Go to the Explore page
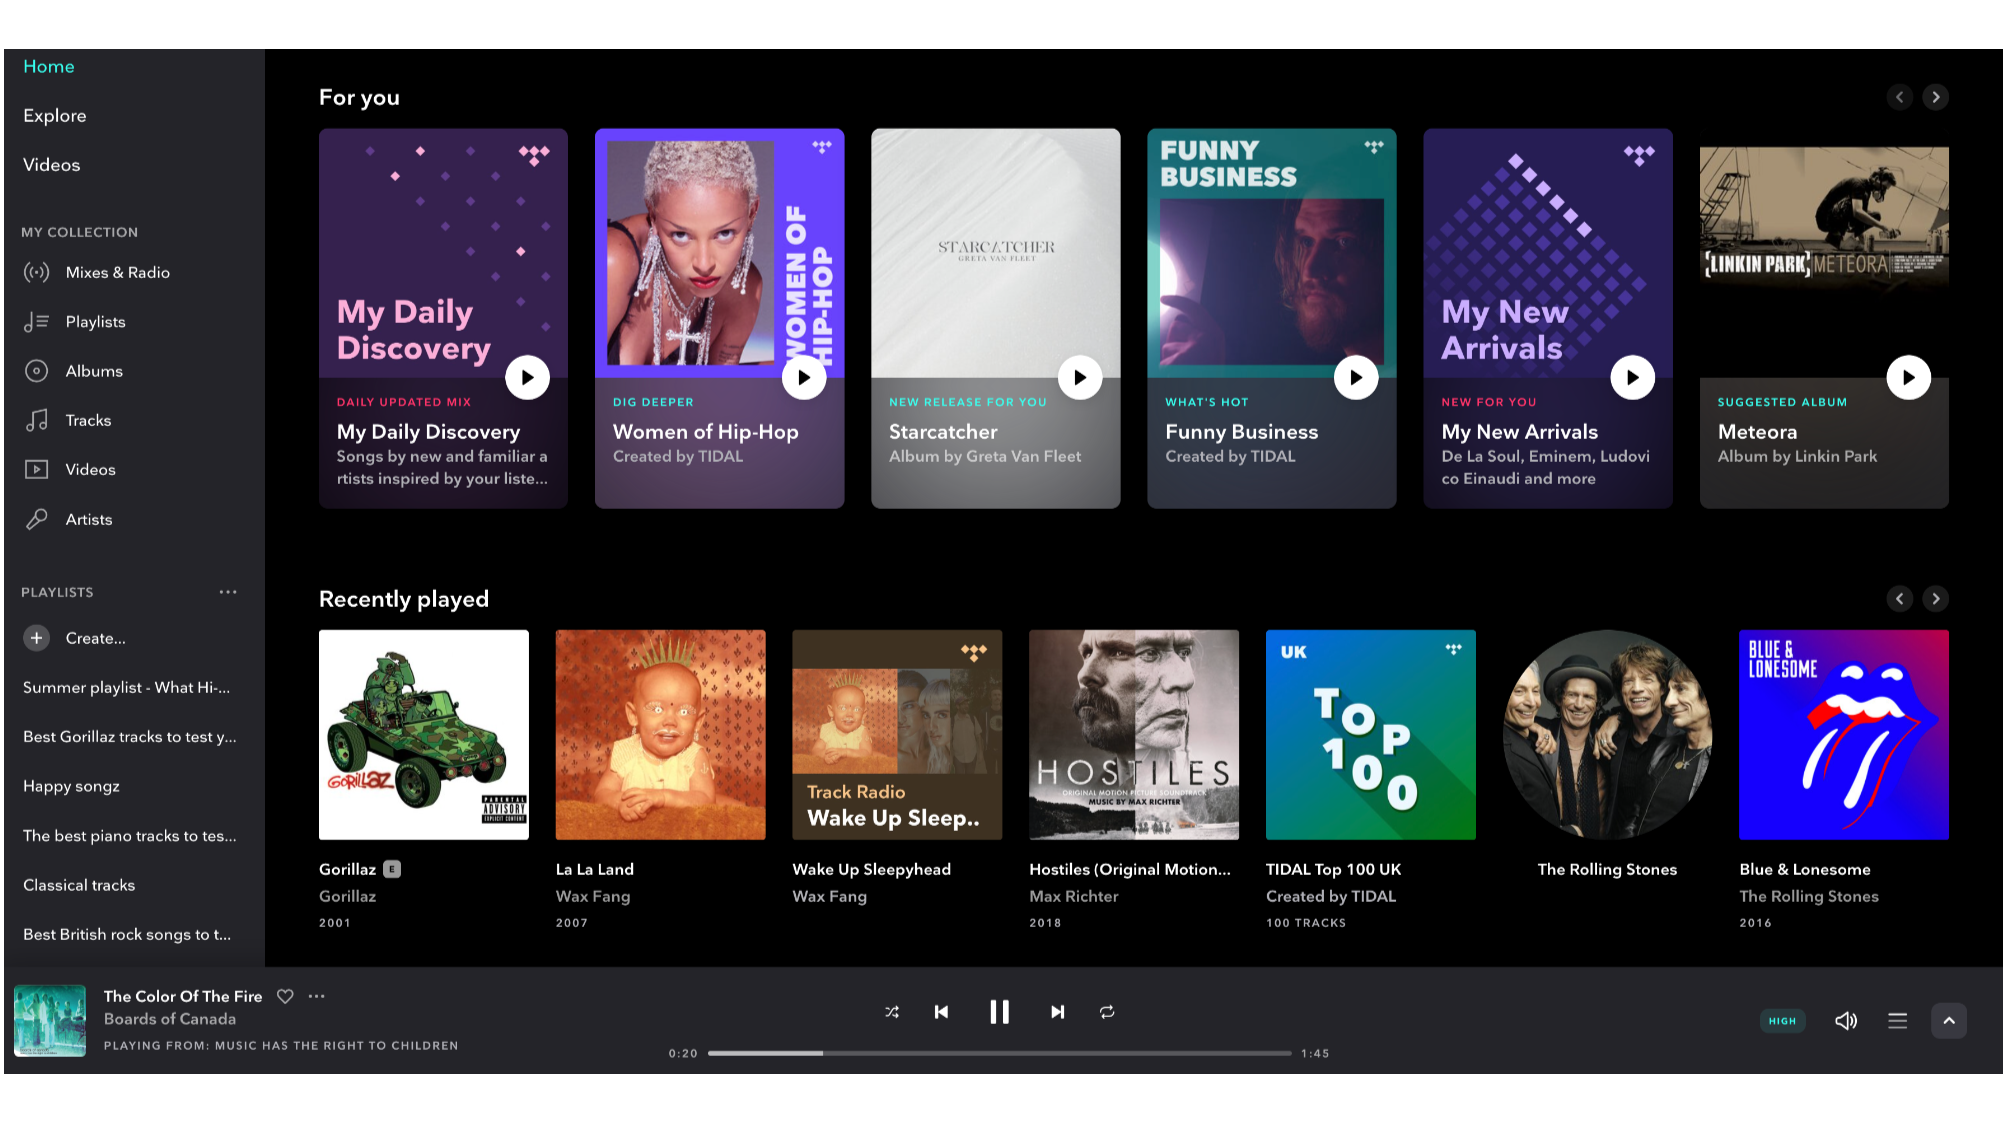 pyautogui.click(x=55, y=116)
